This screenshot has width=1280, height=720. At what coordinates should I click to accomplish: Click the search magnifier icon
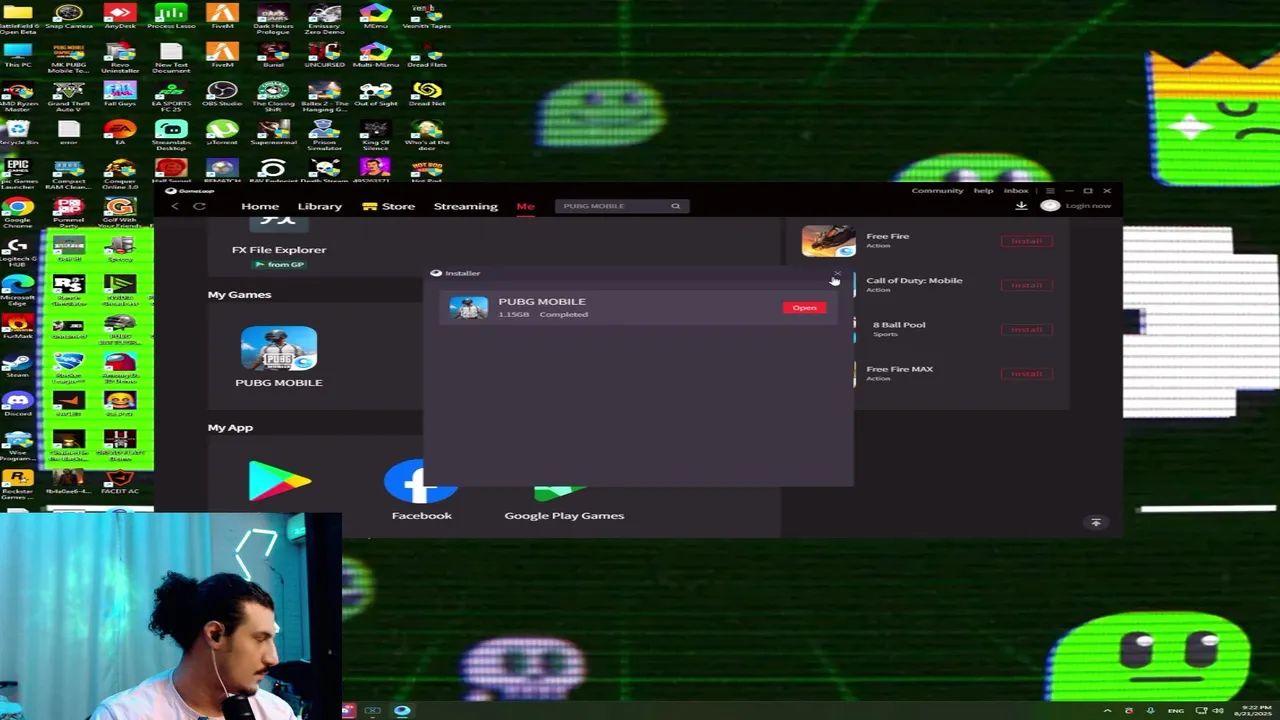point(676,206)
